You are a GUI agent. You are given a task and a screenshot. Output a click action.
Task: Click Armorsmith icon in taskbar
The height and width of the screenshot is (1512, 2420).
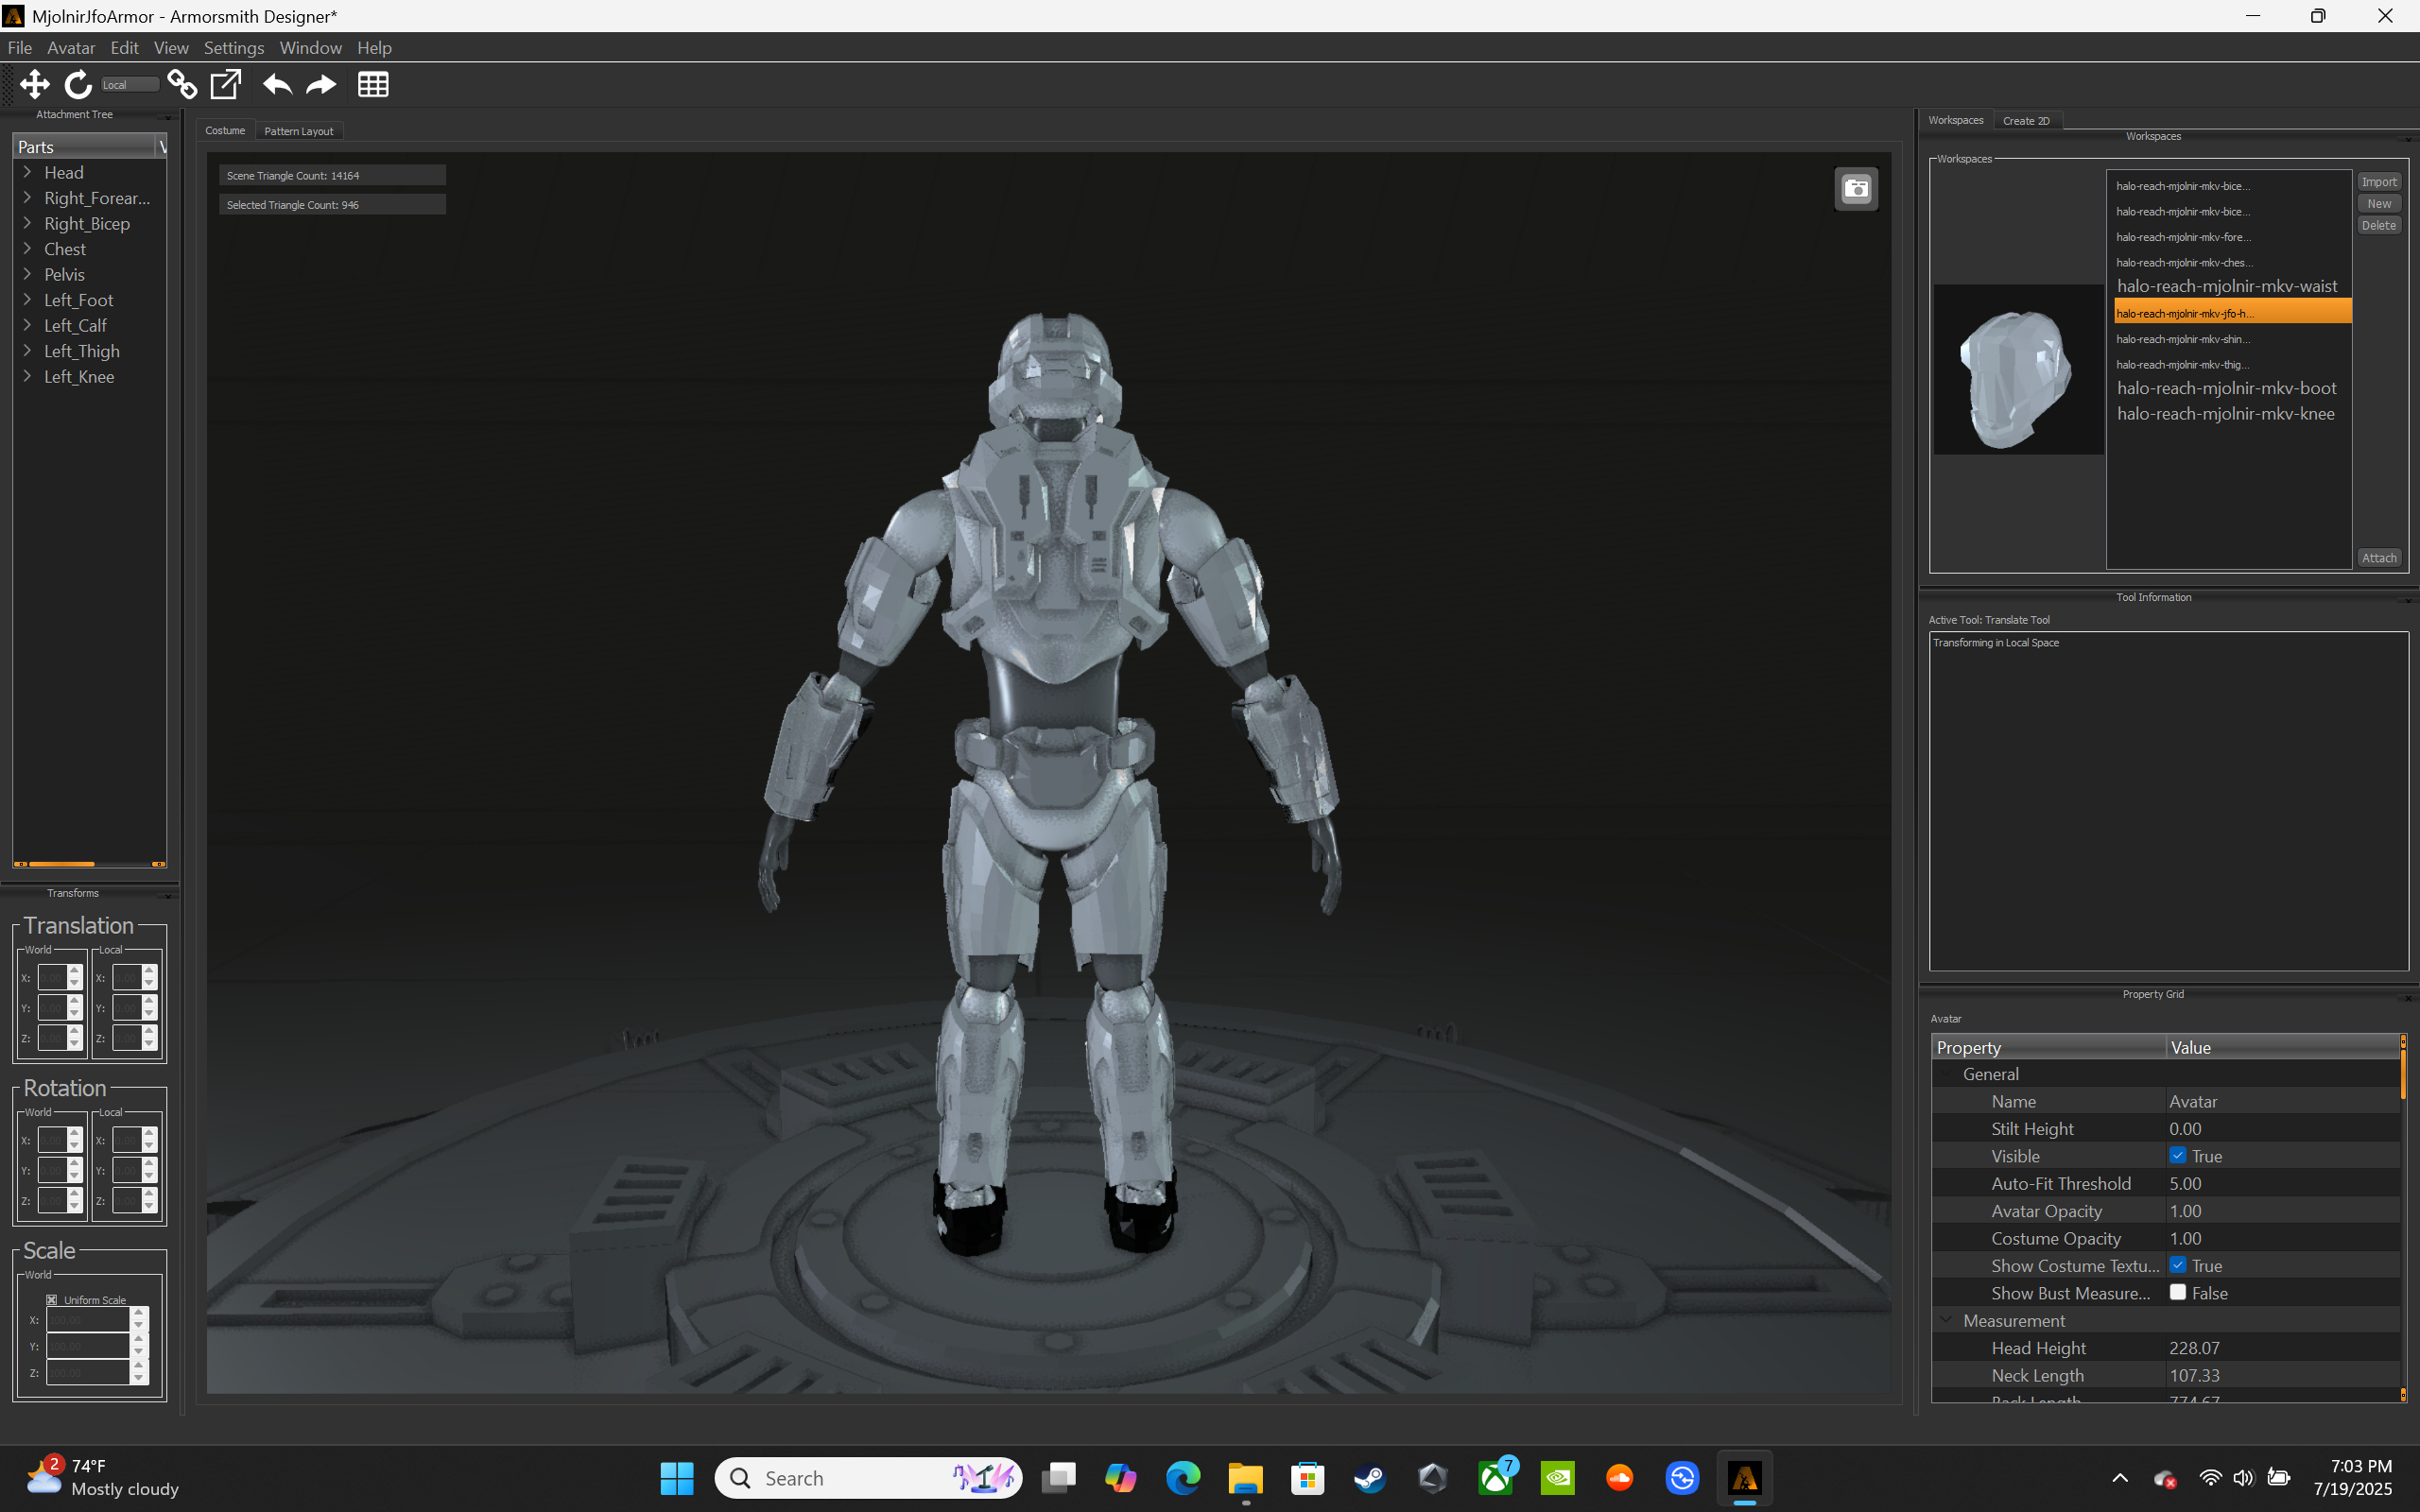point(1745,1478)
